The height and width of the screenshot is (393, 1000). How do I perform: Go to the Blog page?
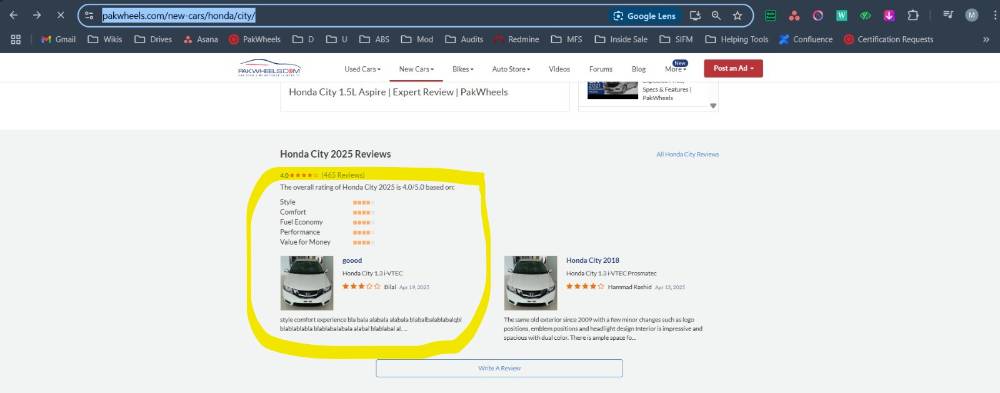click(x=638, y=69)
